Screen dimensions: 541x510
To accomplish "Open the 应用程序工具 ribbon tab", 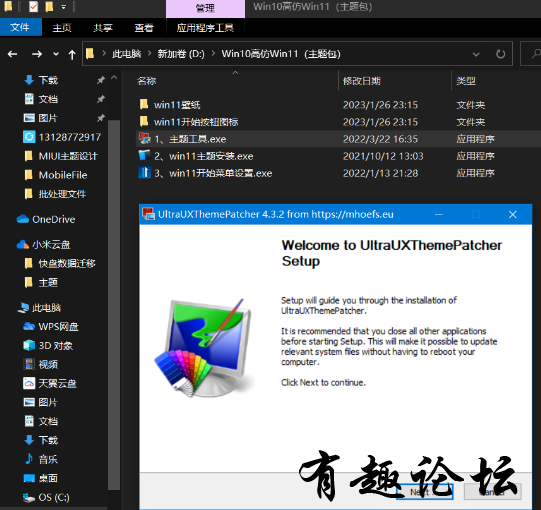I will (x=205, y=28).
